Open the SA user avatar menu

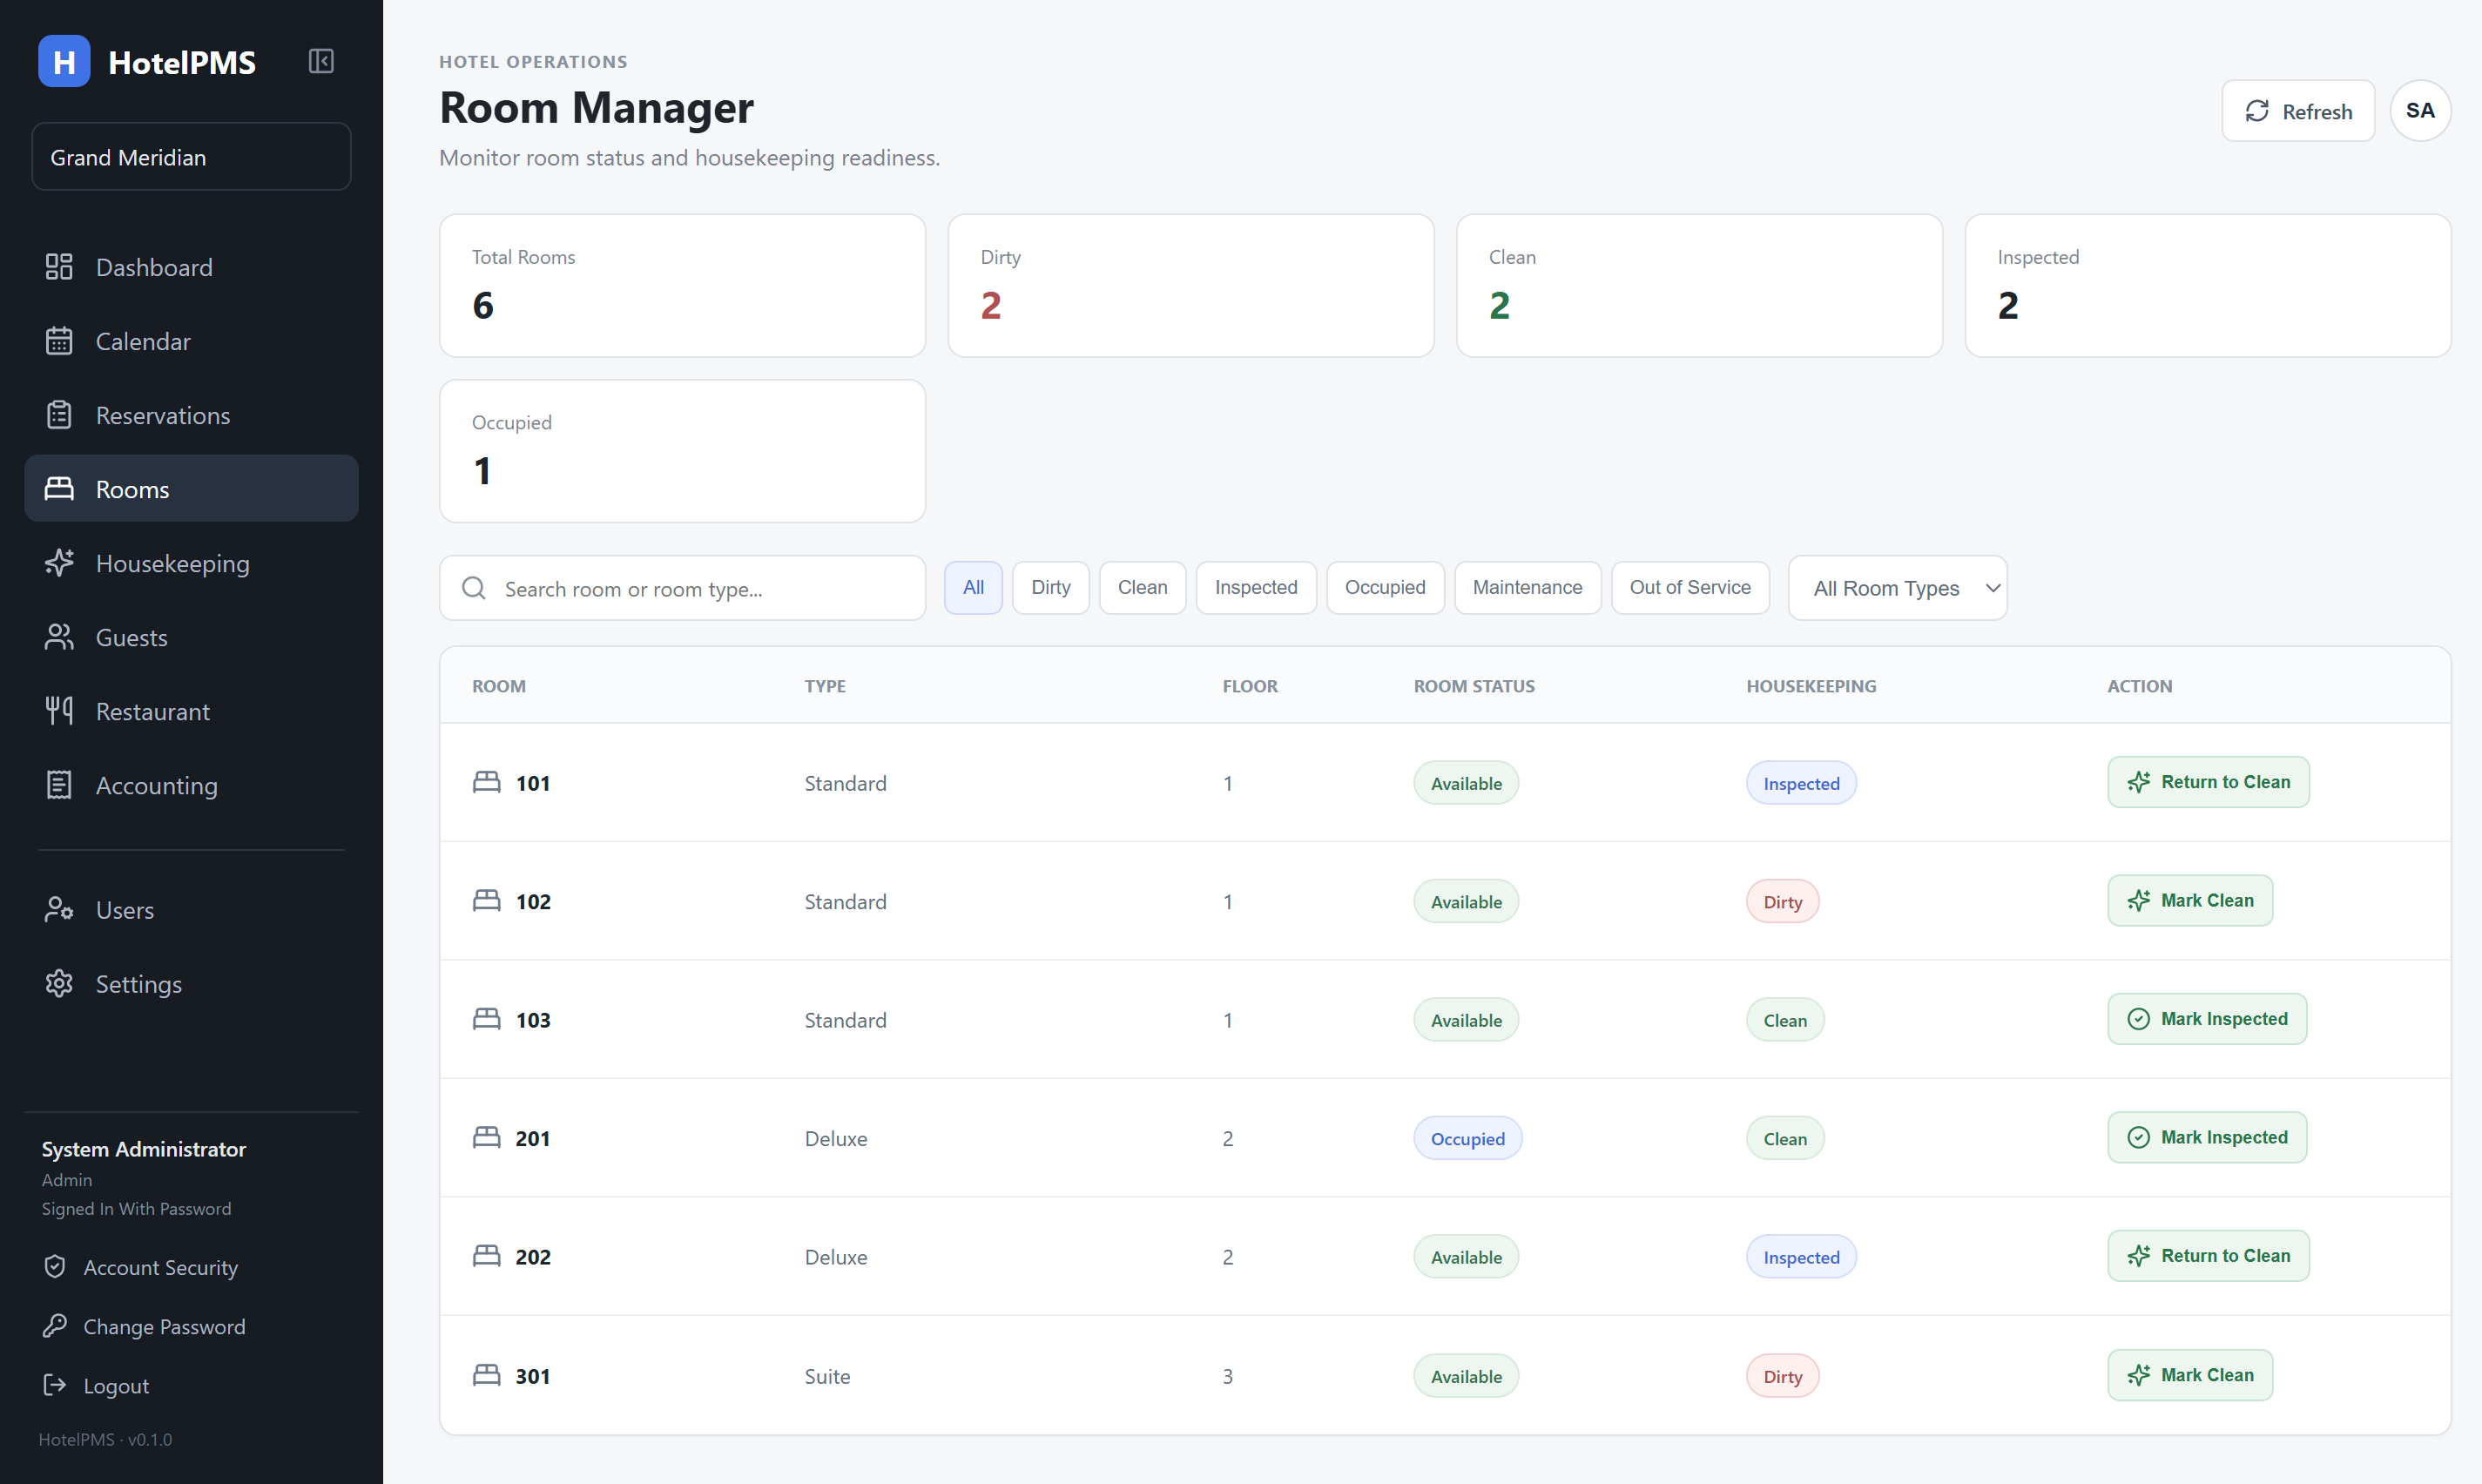click(x=2420, y=111)
